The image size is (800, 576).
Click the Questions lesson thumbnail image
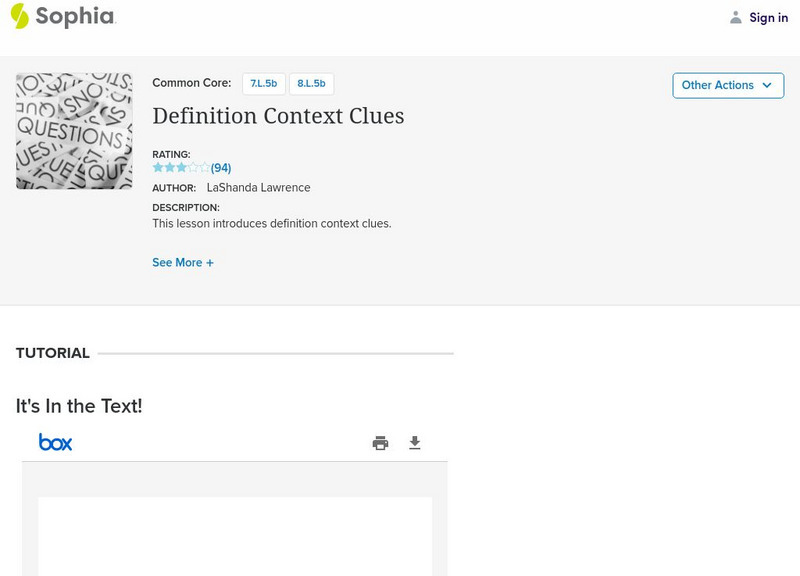coord(74,131)
